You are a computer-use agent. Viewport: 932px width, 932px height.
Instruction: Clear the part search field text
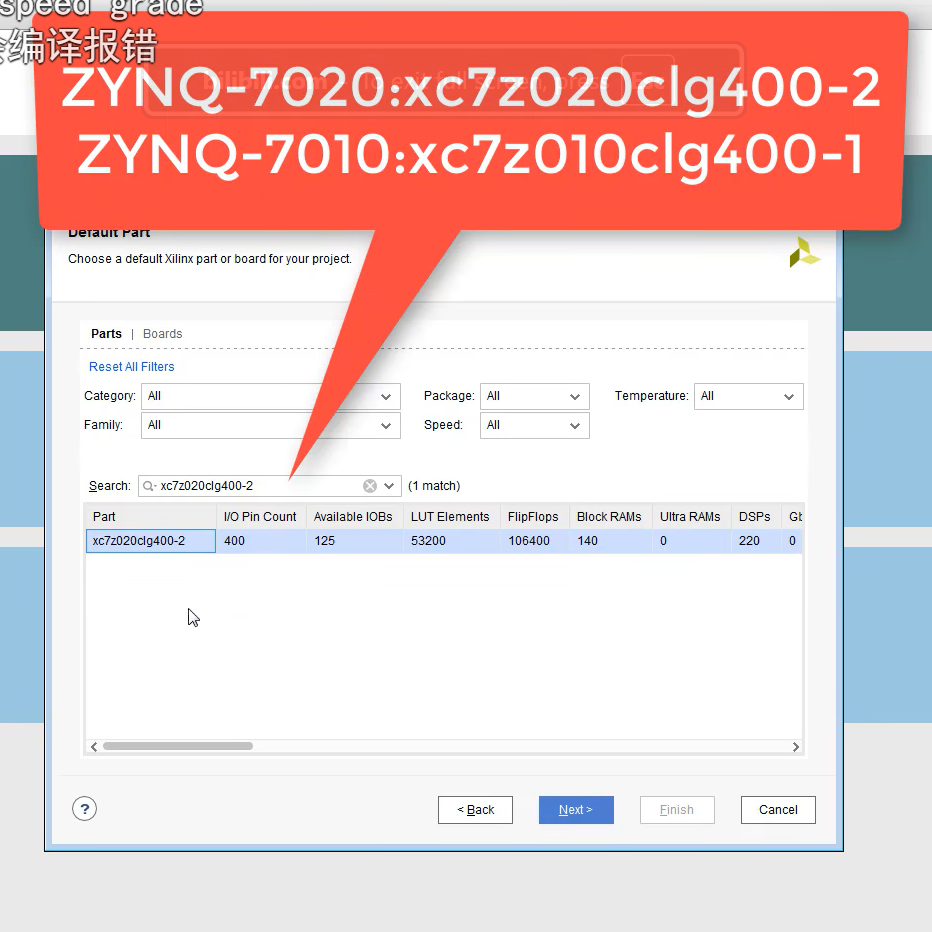[370, 486]
